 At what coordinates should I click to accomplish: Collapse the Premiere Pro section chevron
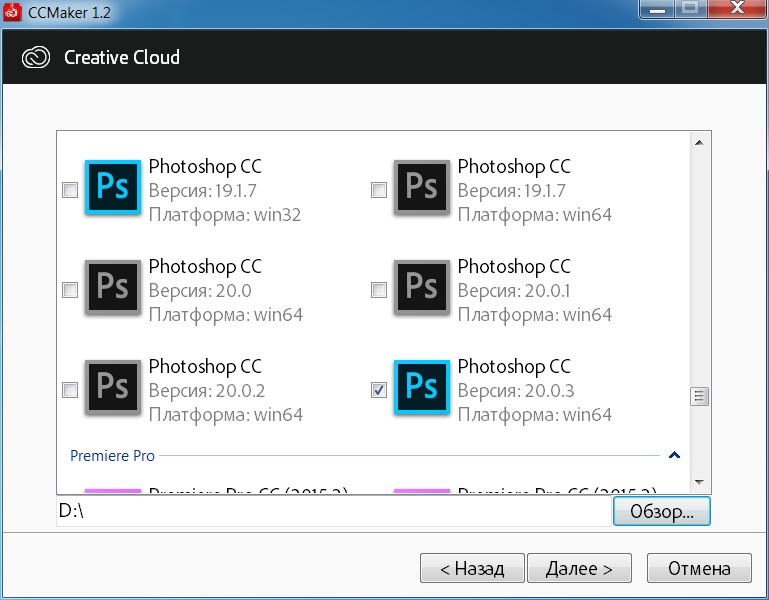pos(674,455)
